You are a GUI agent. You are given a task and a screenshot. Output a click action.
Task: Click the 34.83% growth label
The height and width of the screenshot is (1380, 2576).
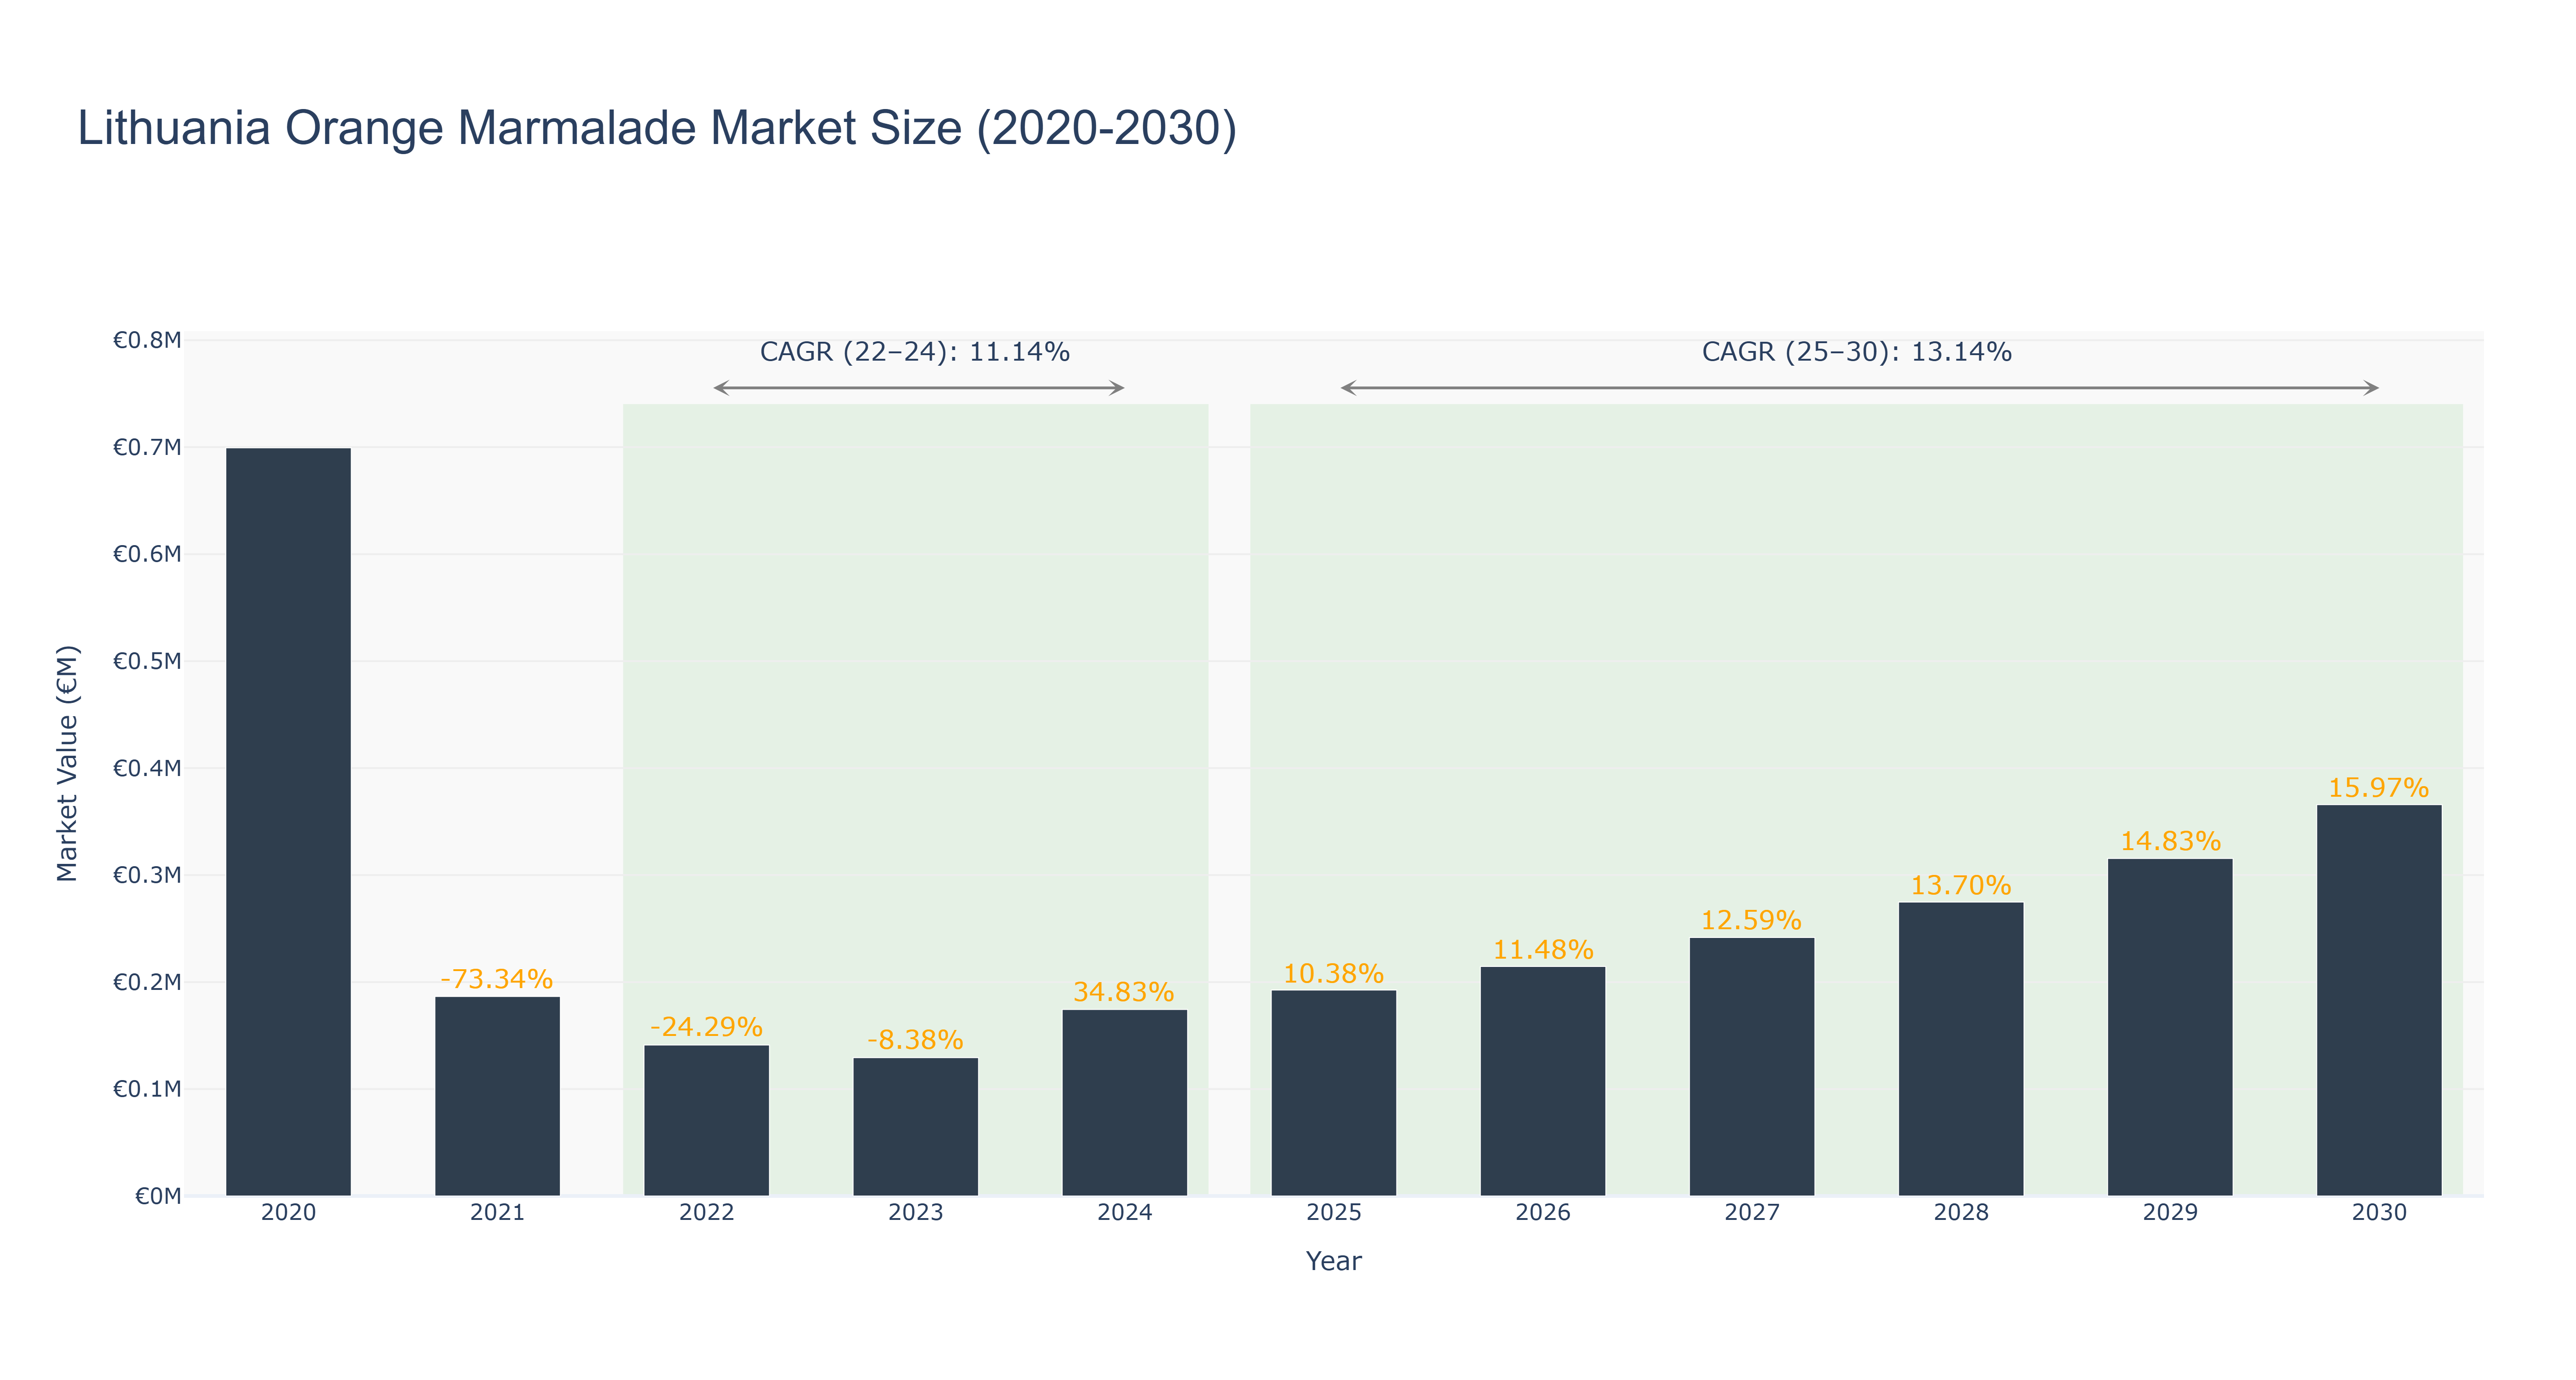click(1124, 992)
